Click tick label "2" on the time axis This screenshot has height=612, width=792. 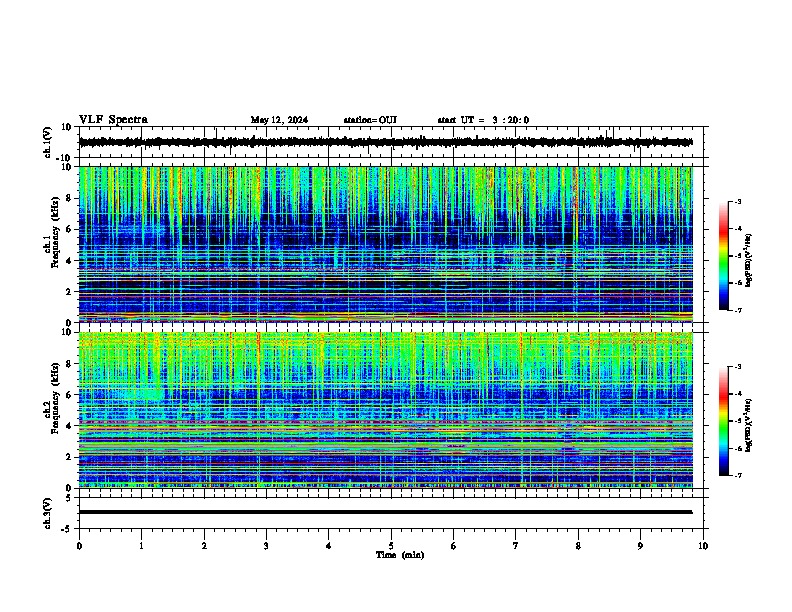tap(204, 546)
